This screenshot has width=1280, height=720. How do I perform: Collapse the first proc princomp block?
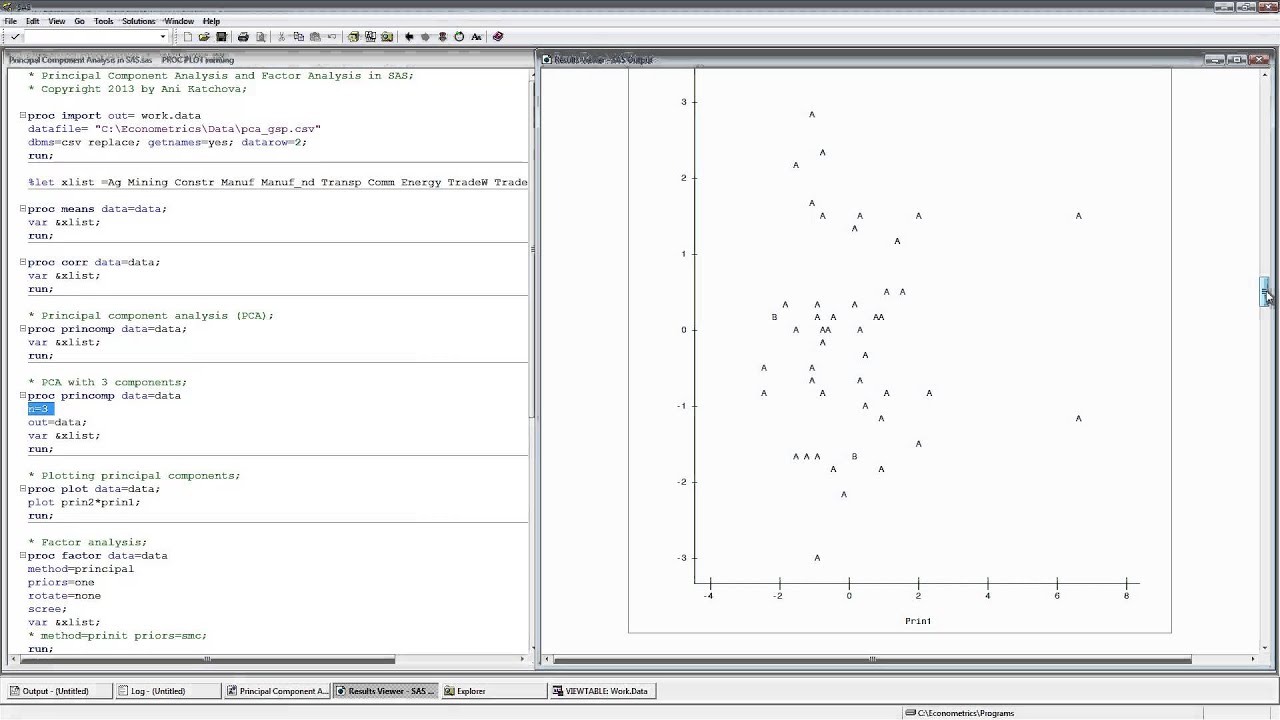[22, 329]
